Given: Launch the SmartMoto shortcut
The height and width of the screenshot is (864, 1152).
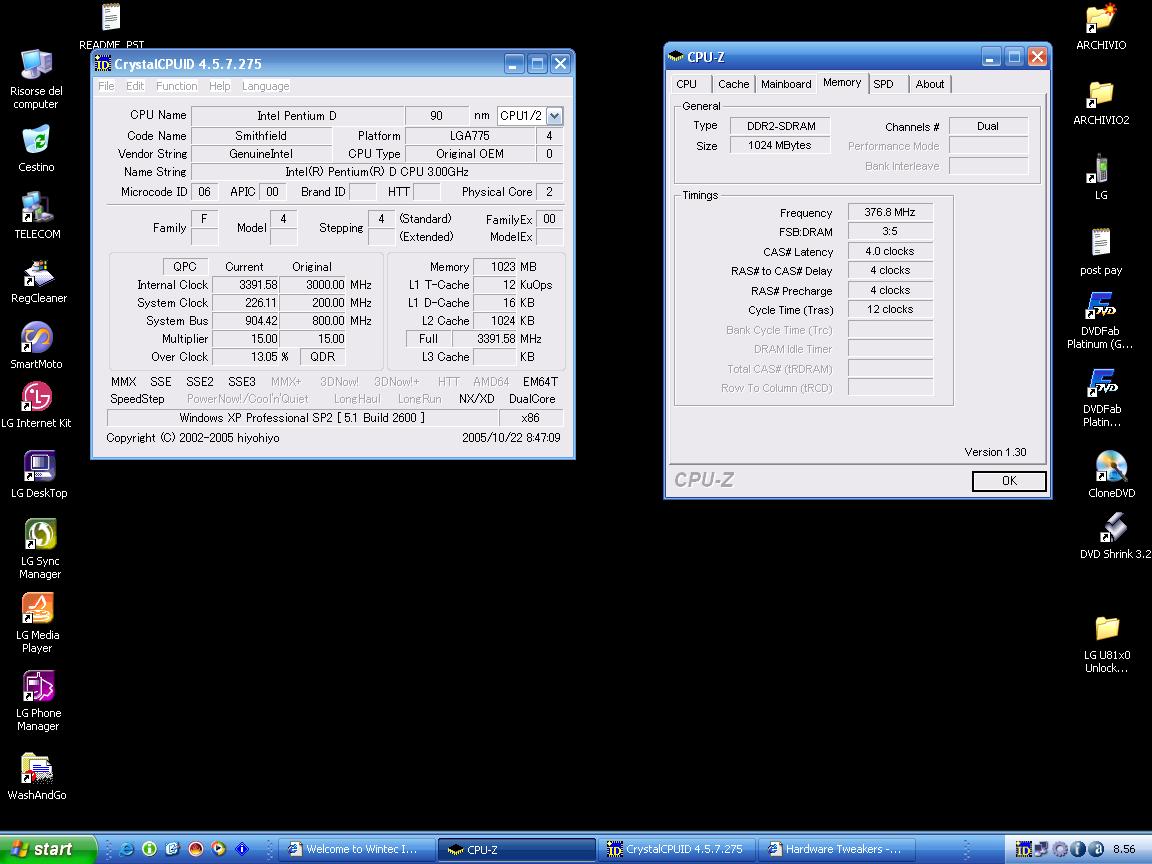Looking at the screenshot, I should tap(37, 337).
